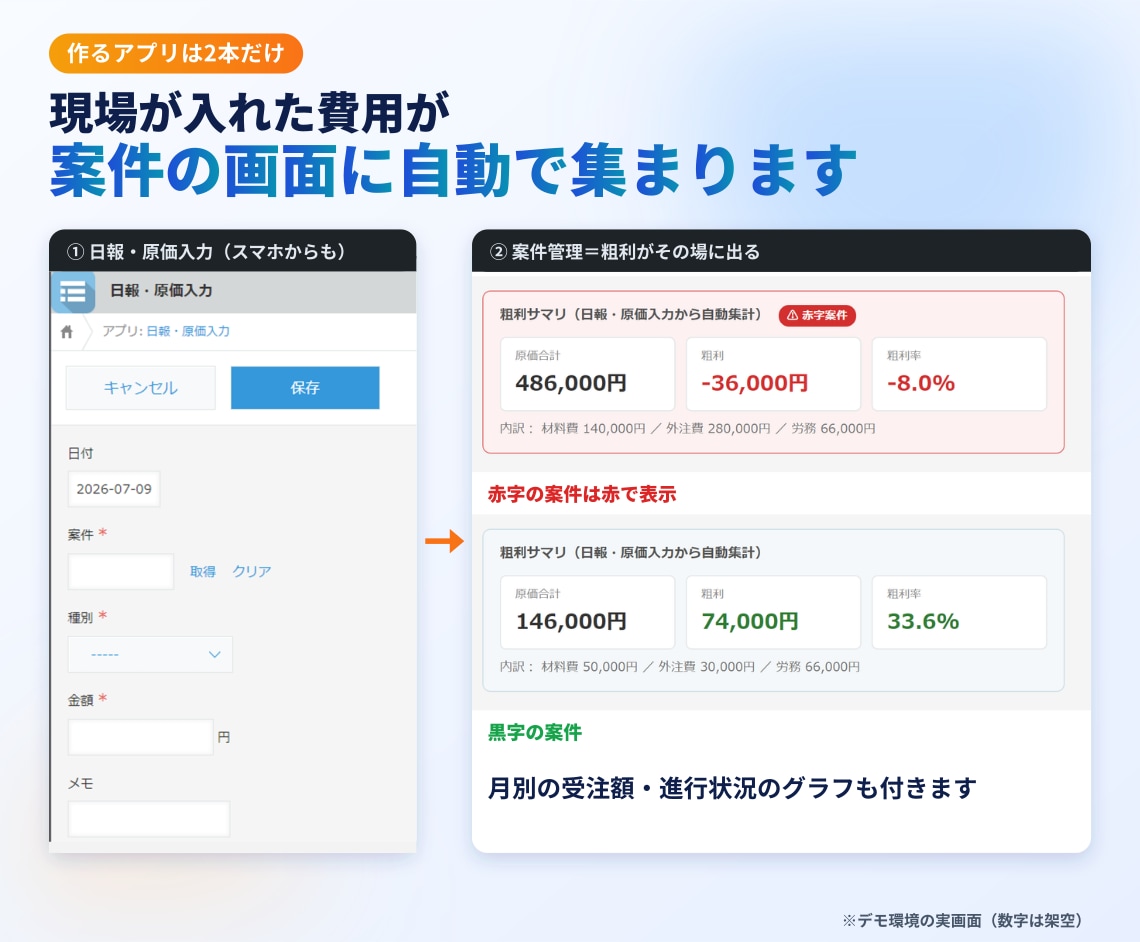The image size is (1140, 942).
Task: Click the 赤字案件 warning badge
Action: pyautogui.click(x=817, y=315)
